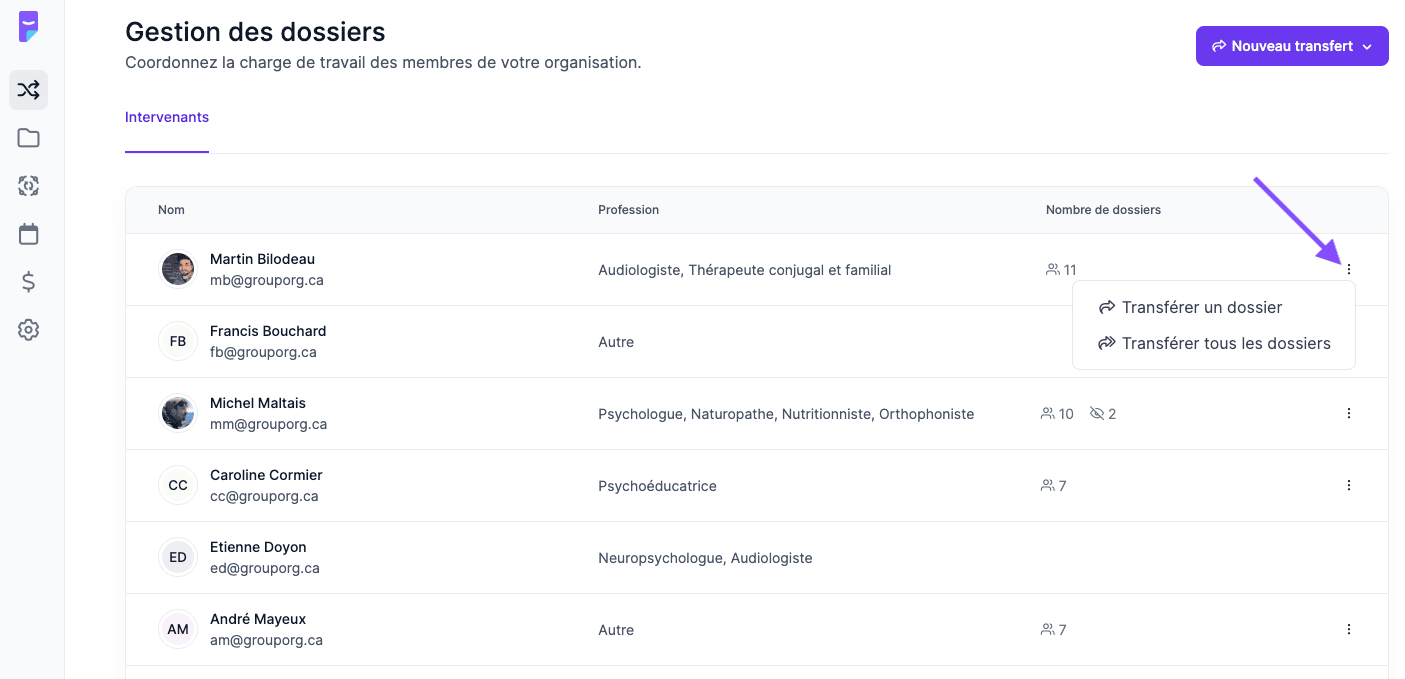Image resolution: width=1405 pixels, height=679 pixels.
Task: Click Martin Bilodeau's profile photo
Action: [178, 269]
